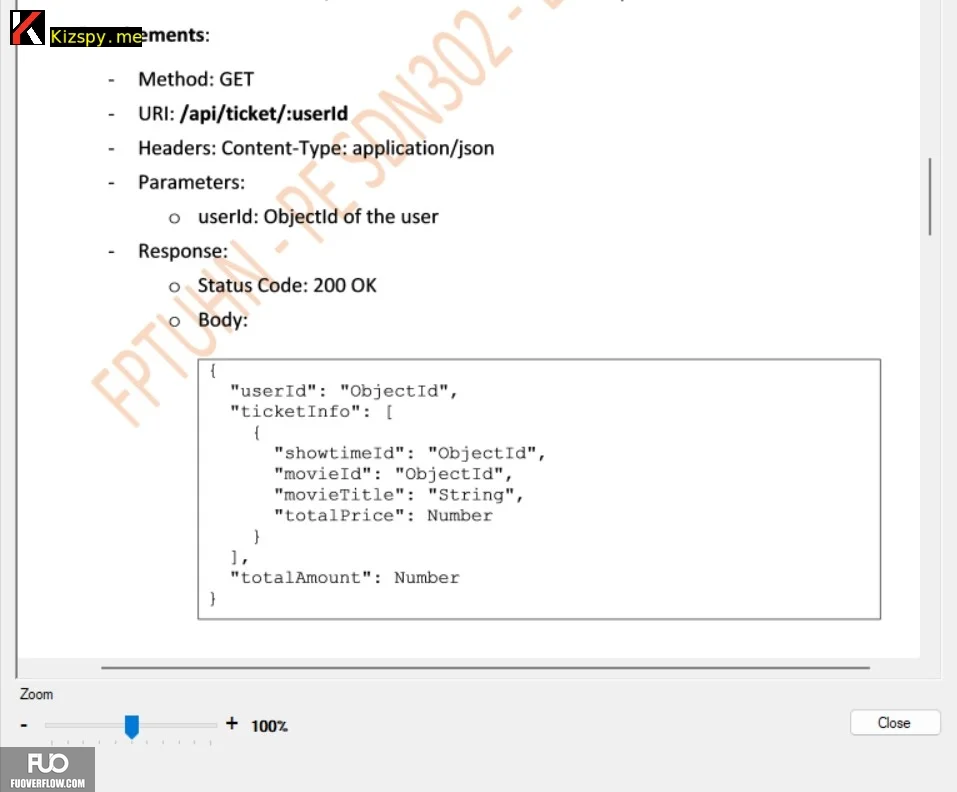Click the horizontal scrollbar at document bottom
The image size is (957, 792).
click(485, 668)
